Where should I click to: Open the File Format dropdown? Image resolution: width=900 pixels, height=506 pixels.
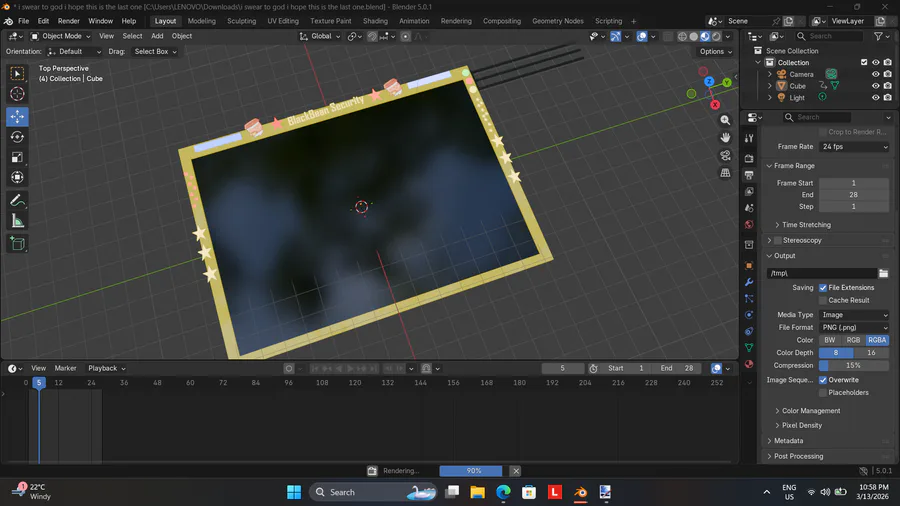point(853,327)
